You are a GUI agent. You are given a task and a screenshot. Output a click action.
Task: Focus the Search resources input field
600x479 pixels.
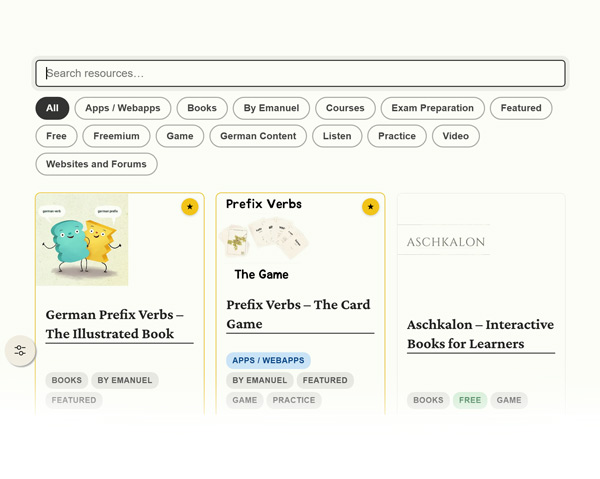[300, 73]
